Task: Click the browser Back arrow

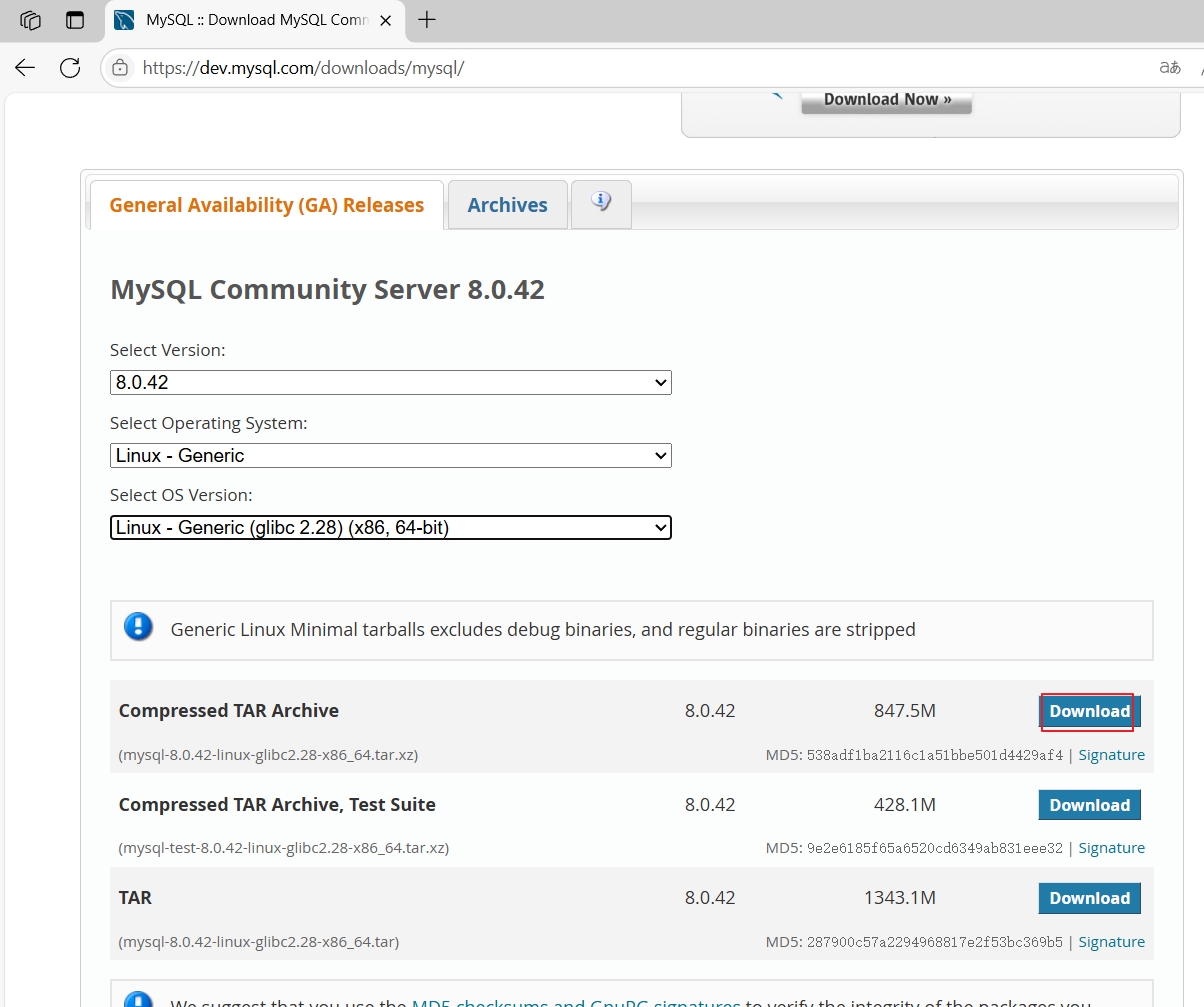Action: pos(24,68)
